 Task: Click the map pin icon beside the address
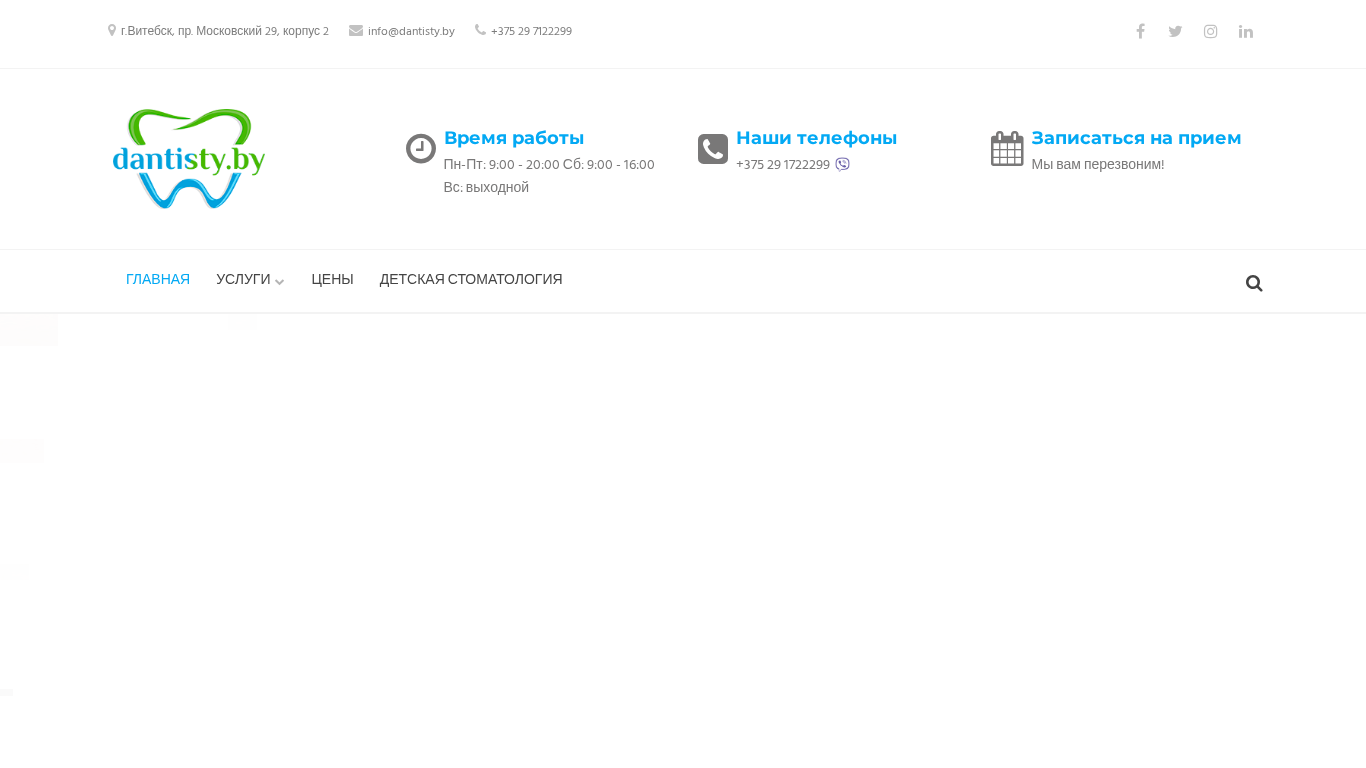(112, 31)
